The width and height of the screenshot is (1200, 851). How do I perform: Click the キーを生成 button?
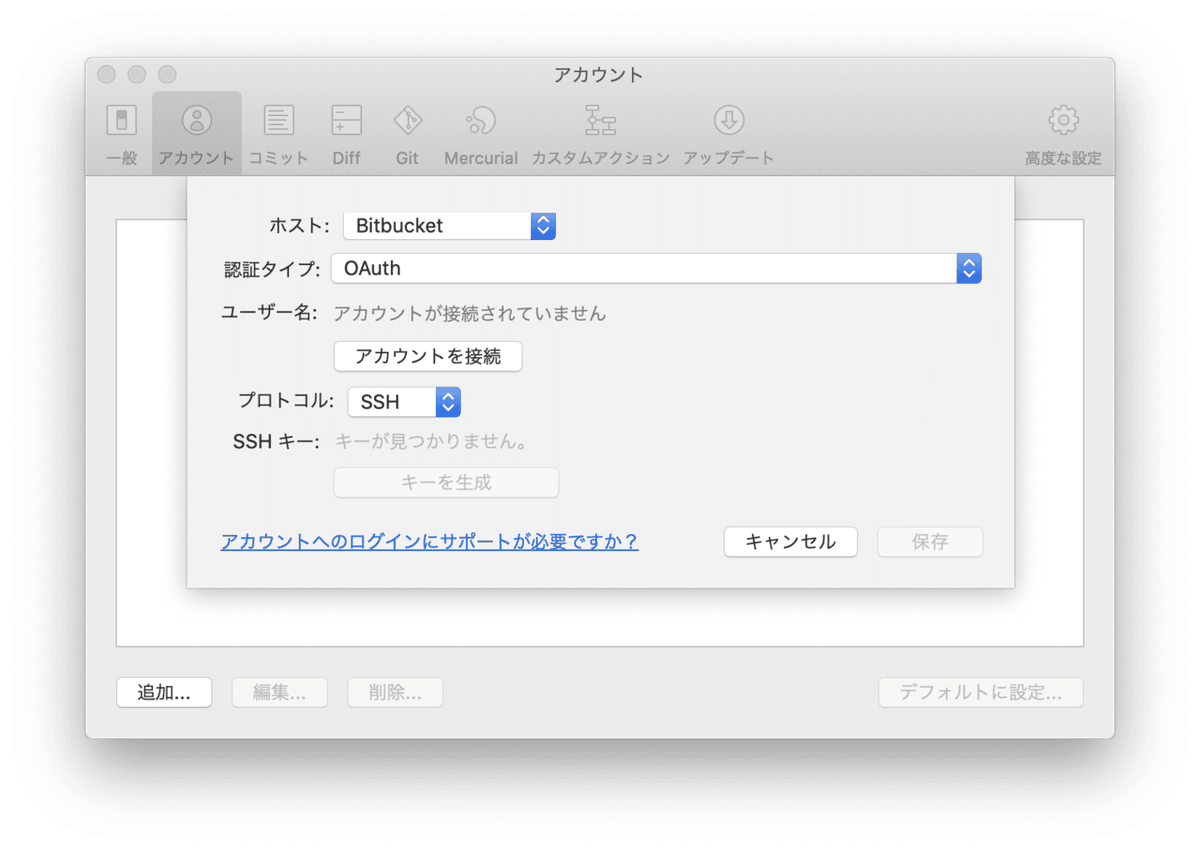tap(444, 482)
